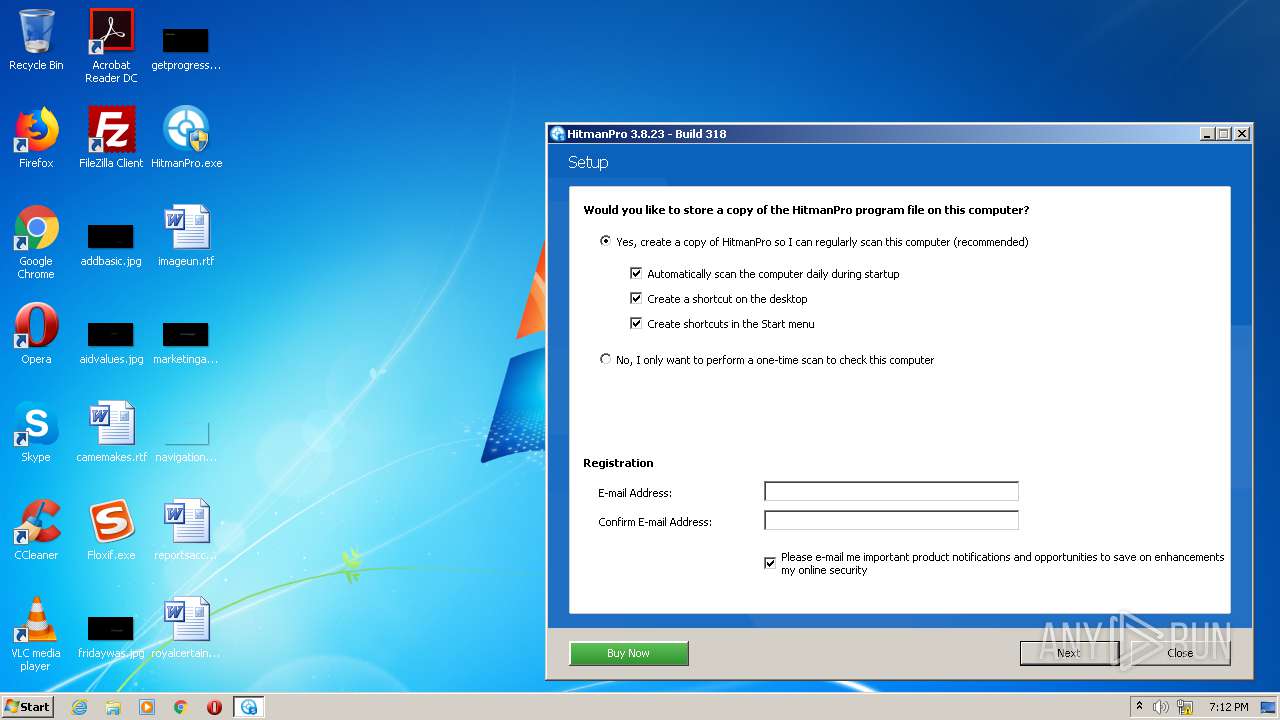1280x720 pixels.
Task: Open Opera desktop shortcut
Action: pyautogui.click(x=36, y=333)
